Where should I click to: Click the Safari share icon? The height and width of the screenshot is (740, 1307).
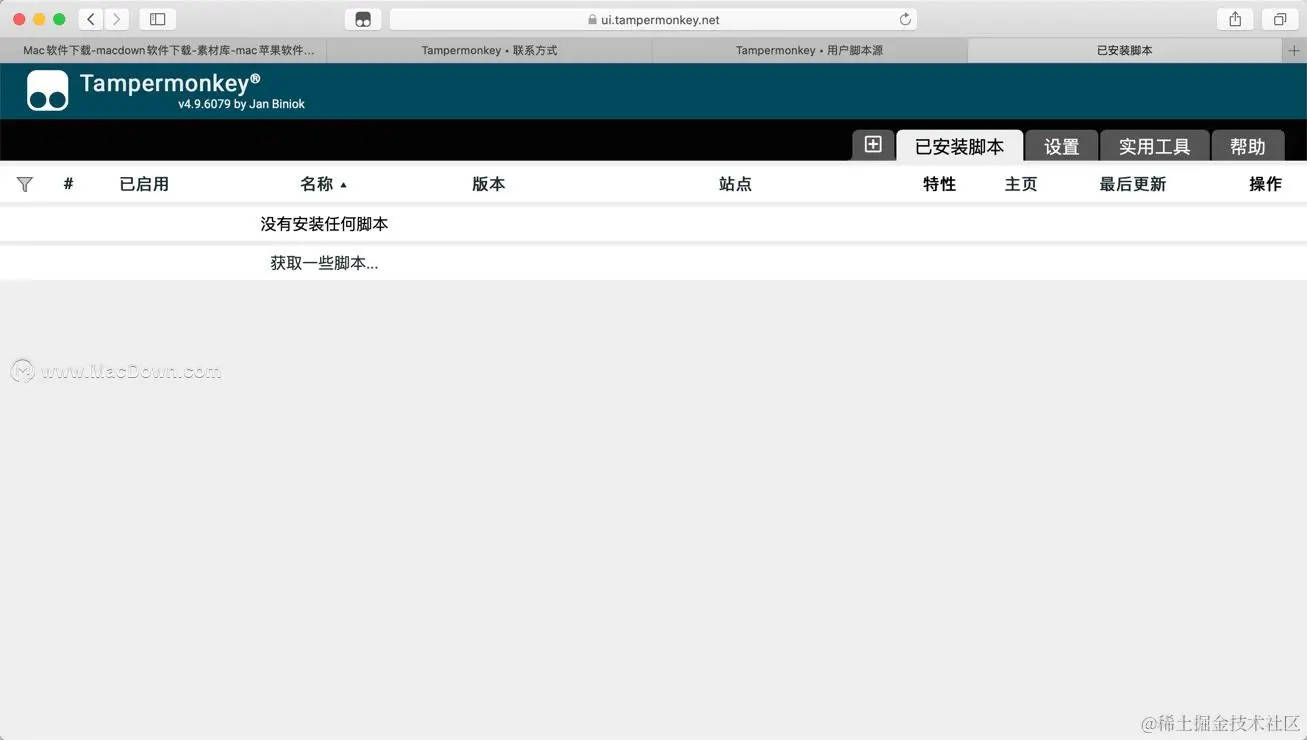(x=1234, y=18)
